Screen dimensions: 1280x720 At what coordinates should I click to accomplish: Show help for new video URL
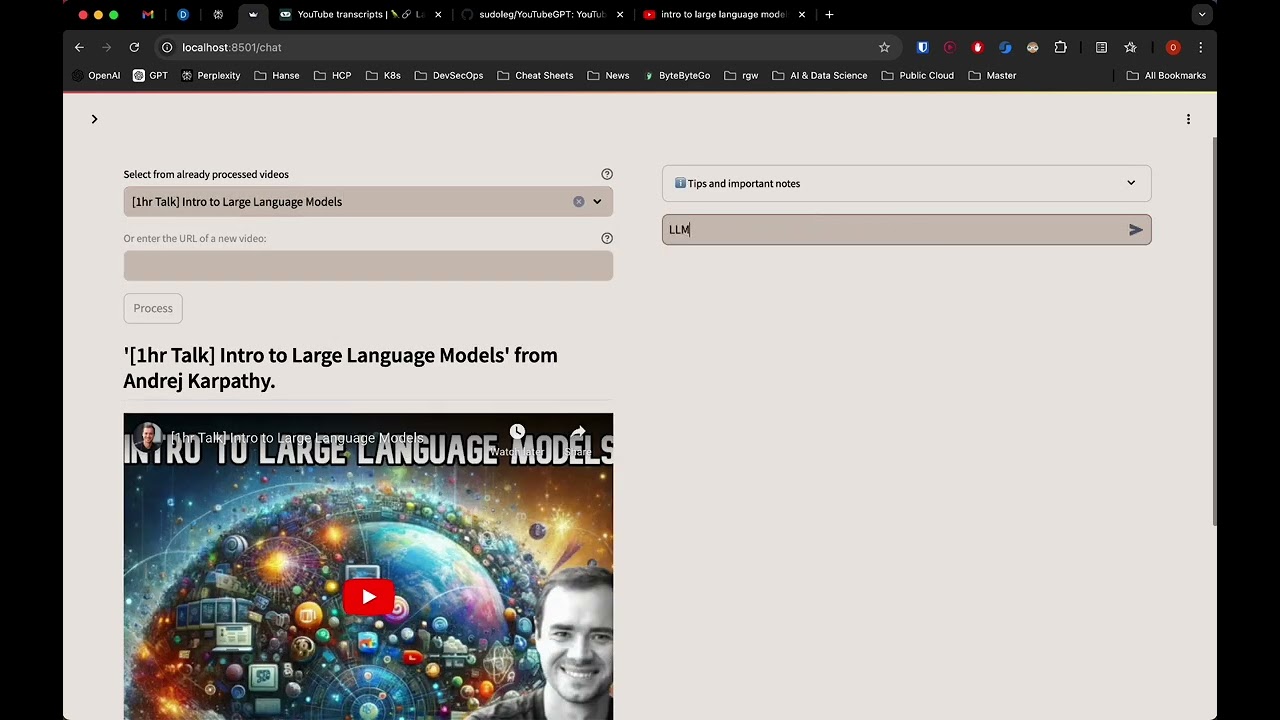[x=607, y=238]
